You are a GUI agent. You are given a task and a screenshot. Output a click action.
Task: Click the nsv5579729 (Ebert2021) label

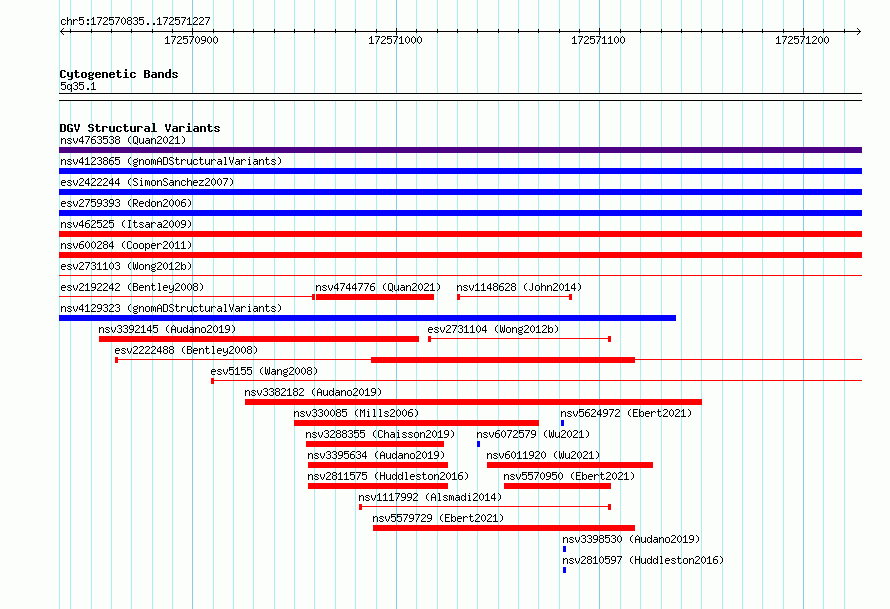coord(438,518)
